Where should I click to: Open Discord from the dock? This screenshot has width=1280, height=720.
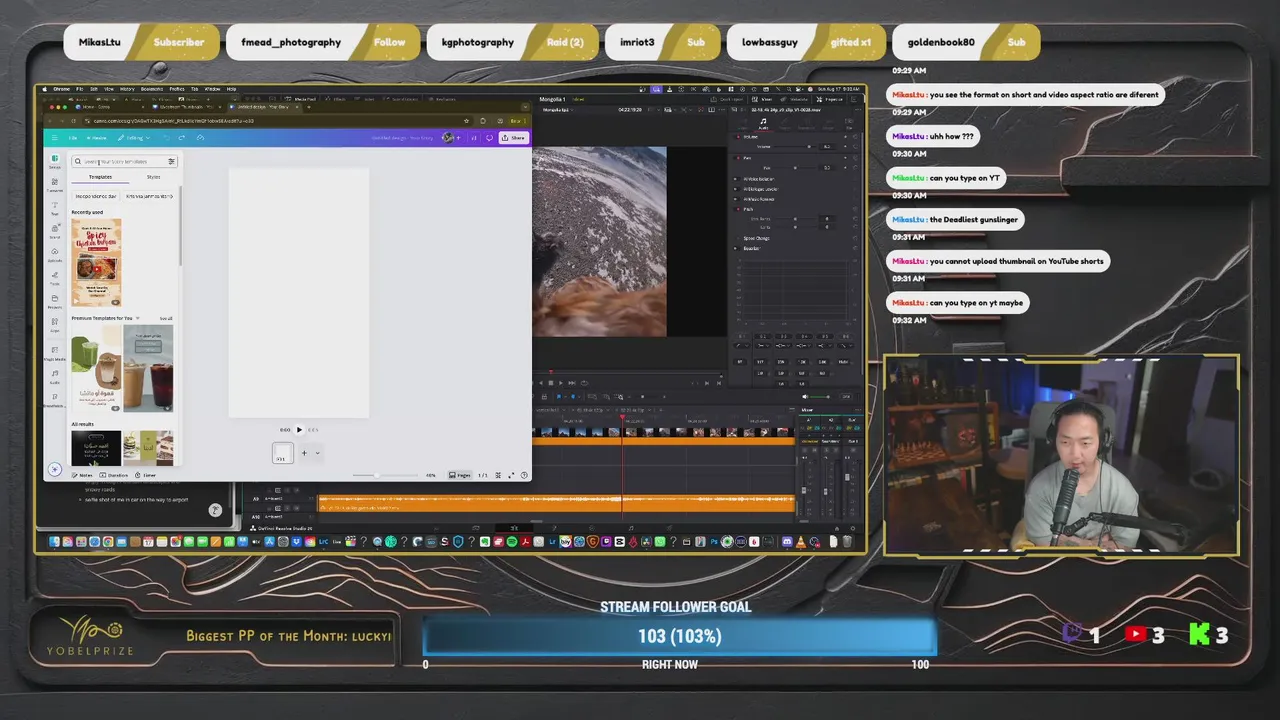point(787,541)
